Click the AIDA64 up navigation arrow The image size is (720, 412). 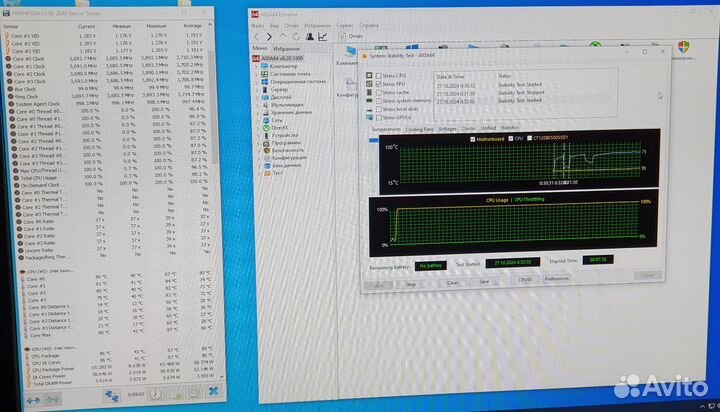282,37
